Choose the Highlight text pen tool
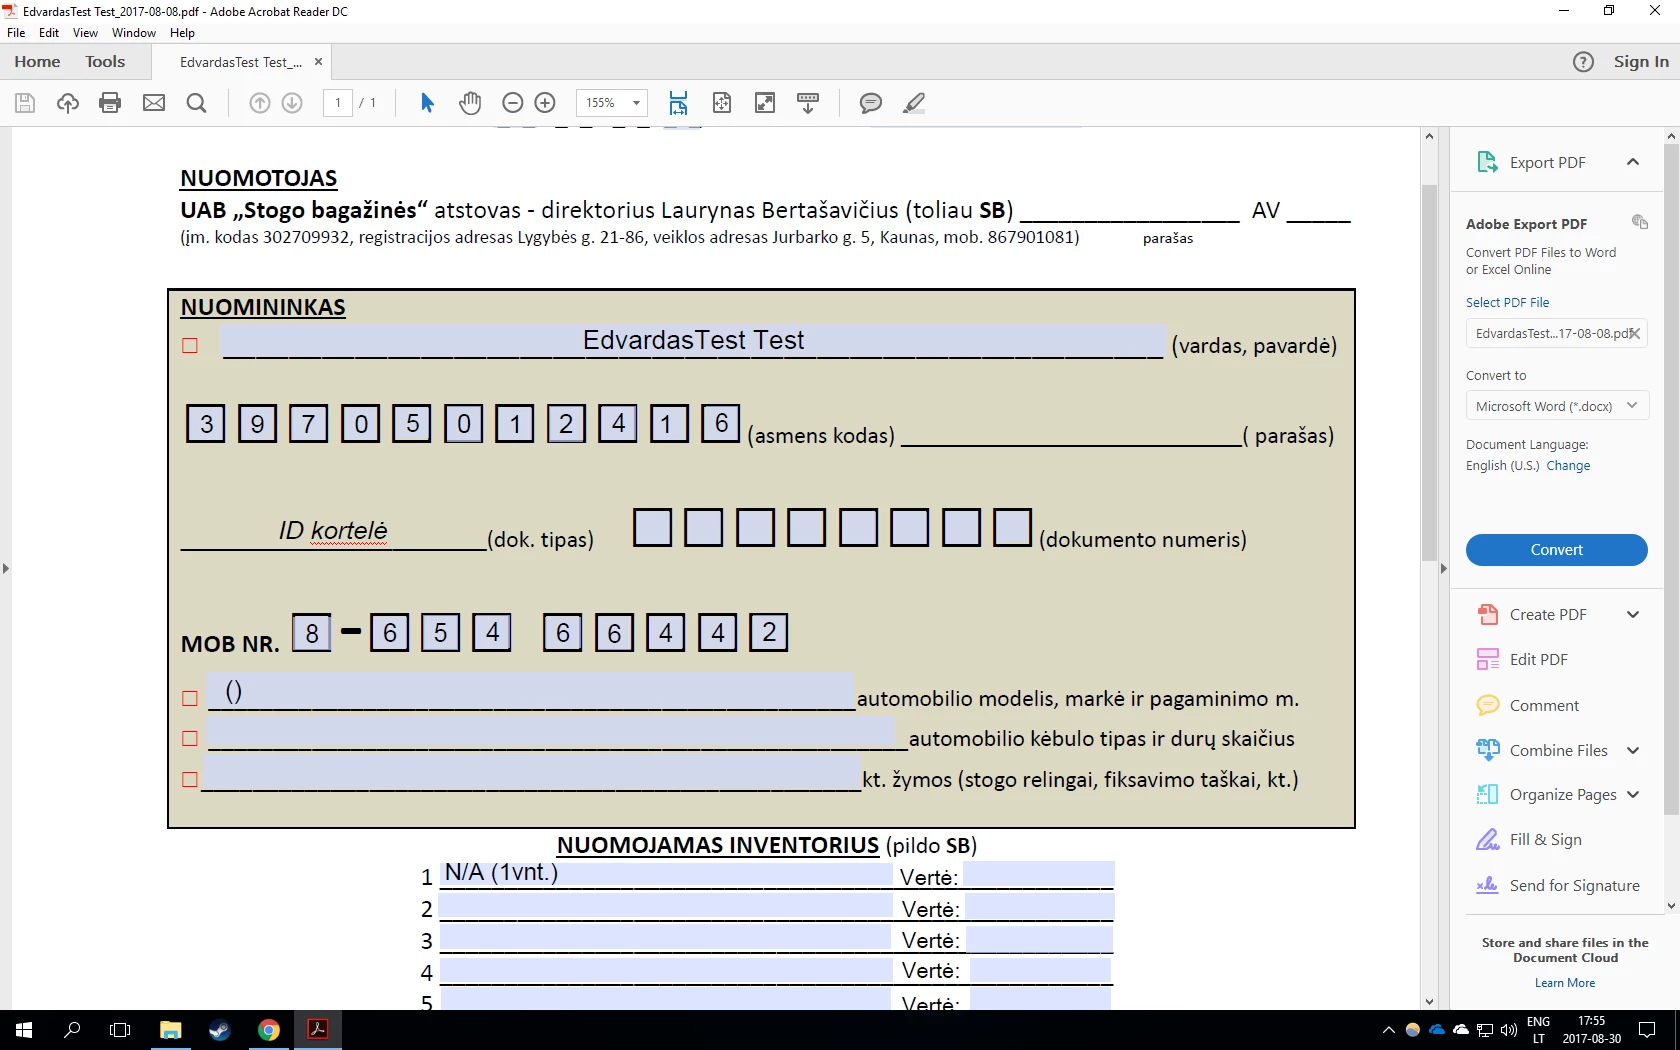This screenshot has width=1680, height=1050. pyautogui.click(x=914, y=103)
